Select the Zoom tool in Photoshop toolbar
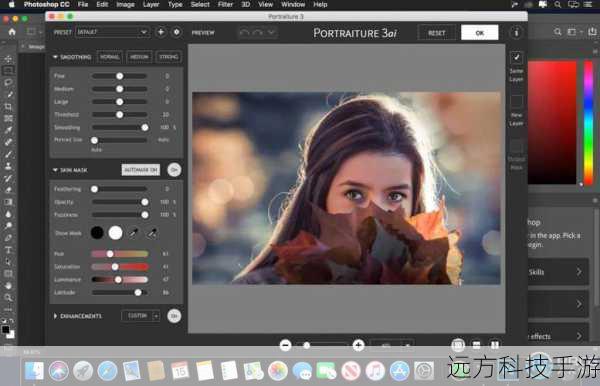Screen dimensions: 600x386 8,297
